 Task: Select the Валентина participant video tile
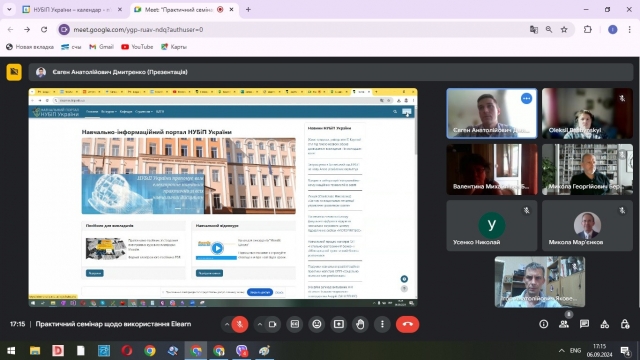click(492, 169)
